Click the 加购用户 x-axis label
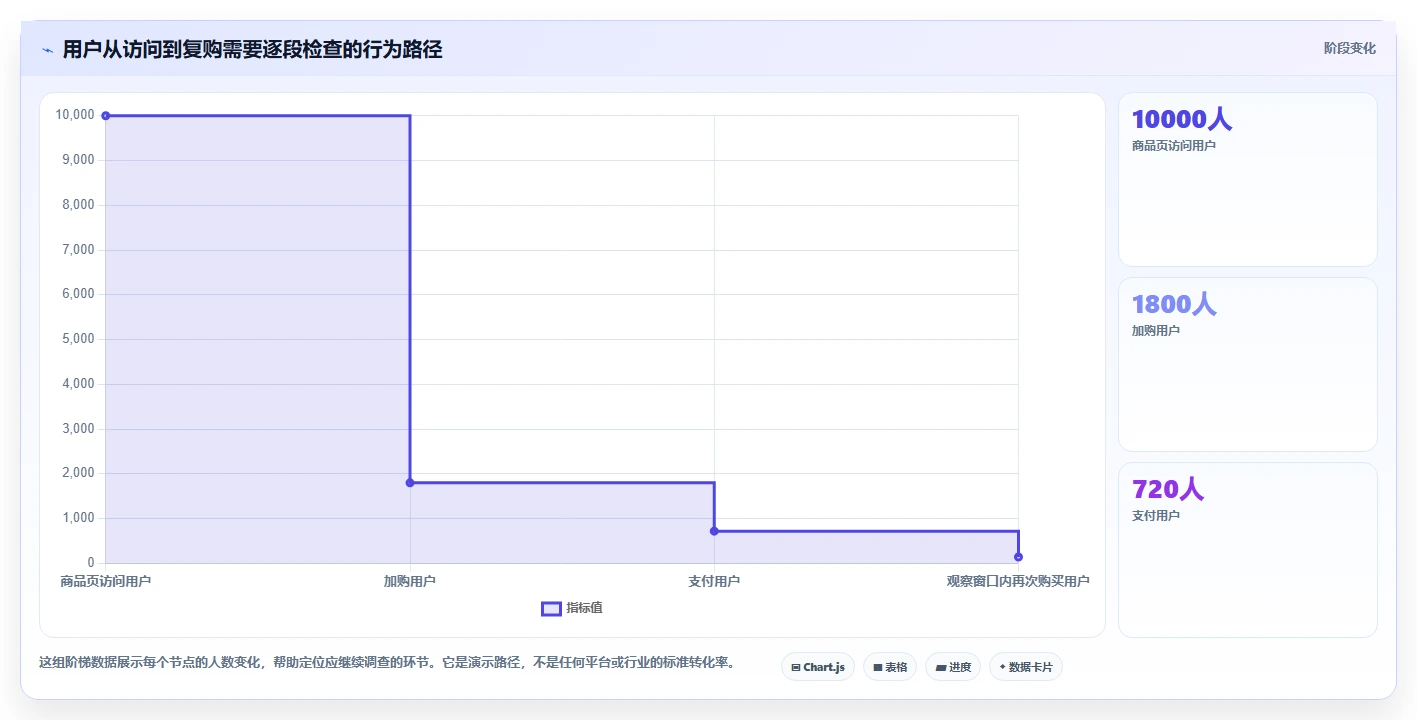This screenshot has width=1417, height=720. coord(410,581)
